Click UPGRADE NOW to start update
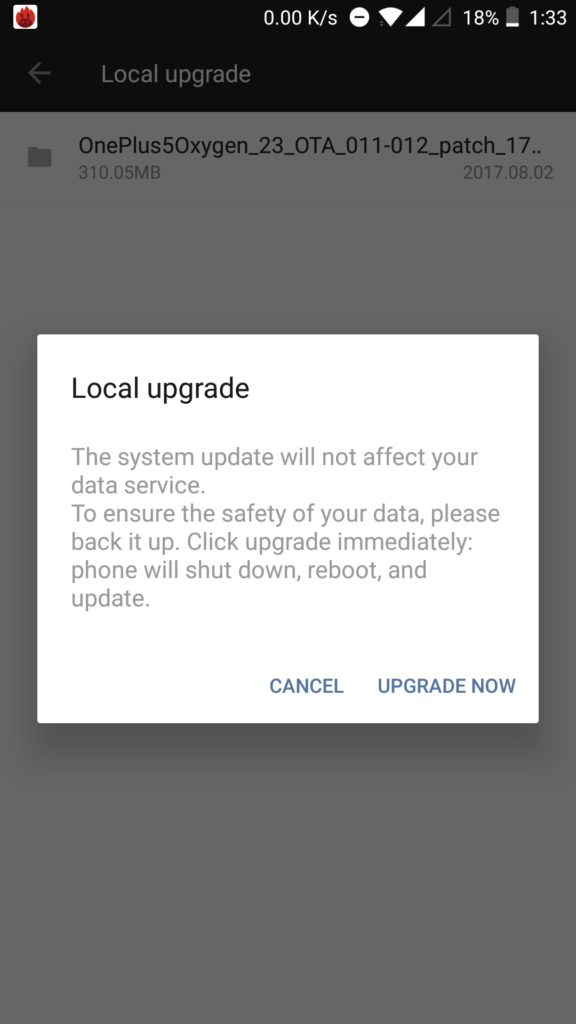Screen dimensions: 576x1024 click(447, 686)
